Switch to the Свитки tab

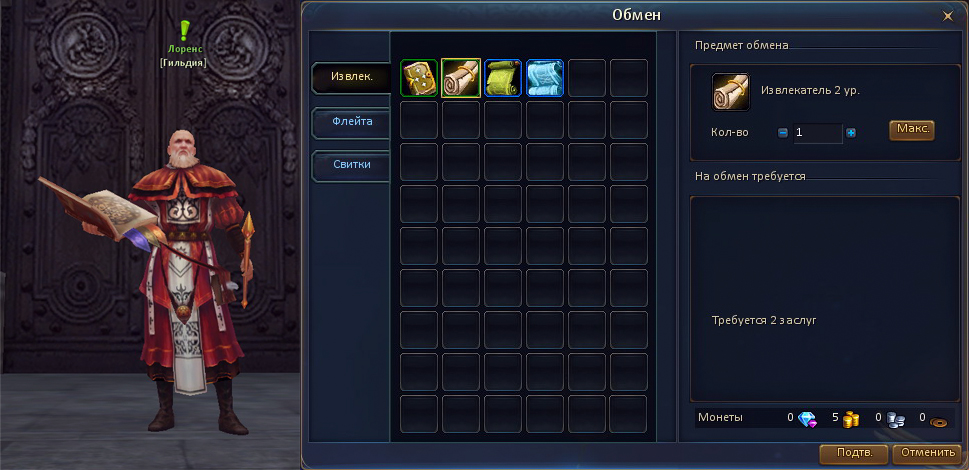click(351, 165)
